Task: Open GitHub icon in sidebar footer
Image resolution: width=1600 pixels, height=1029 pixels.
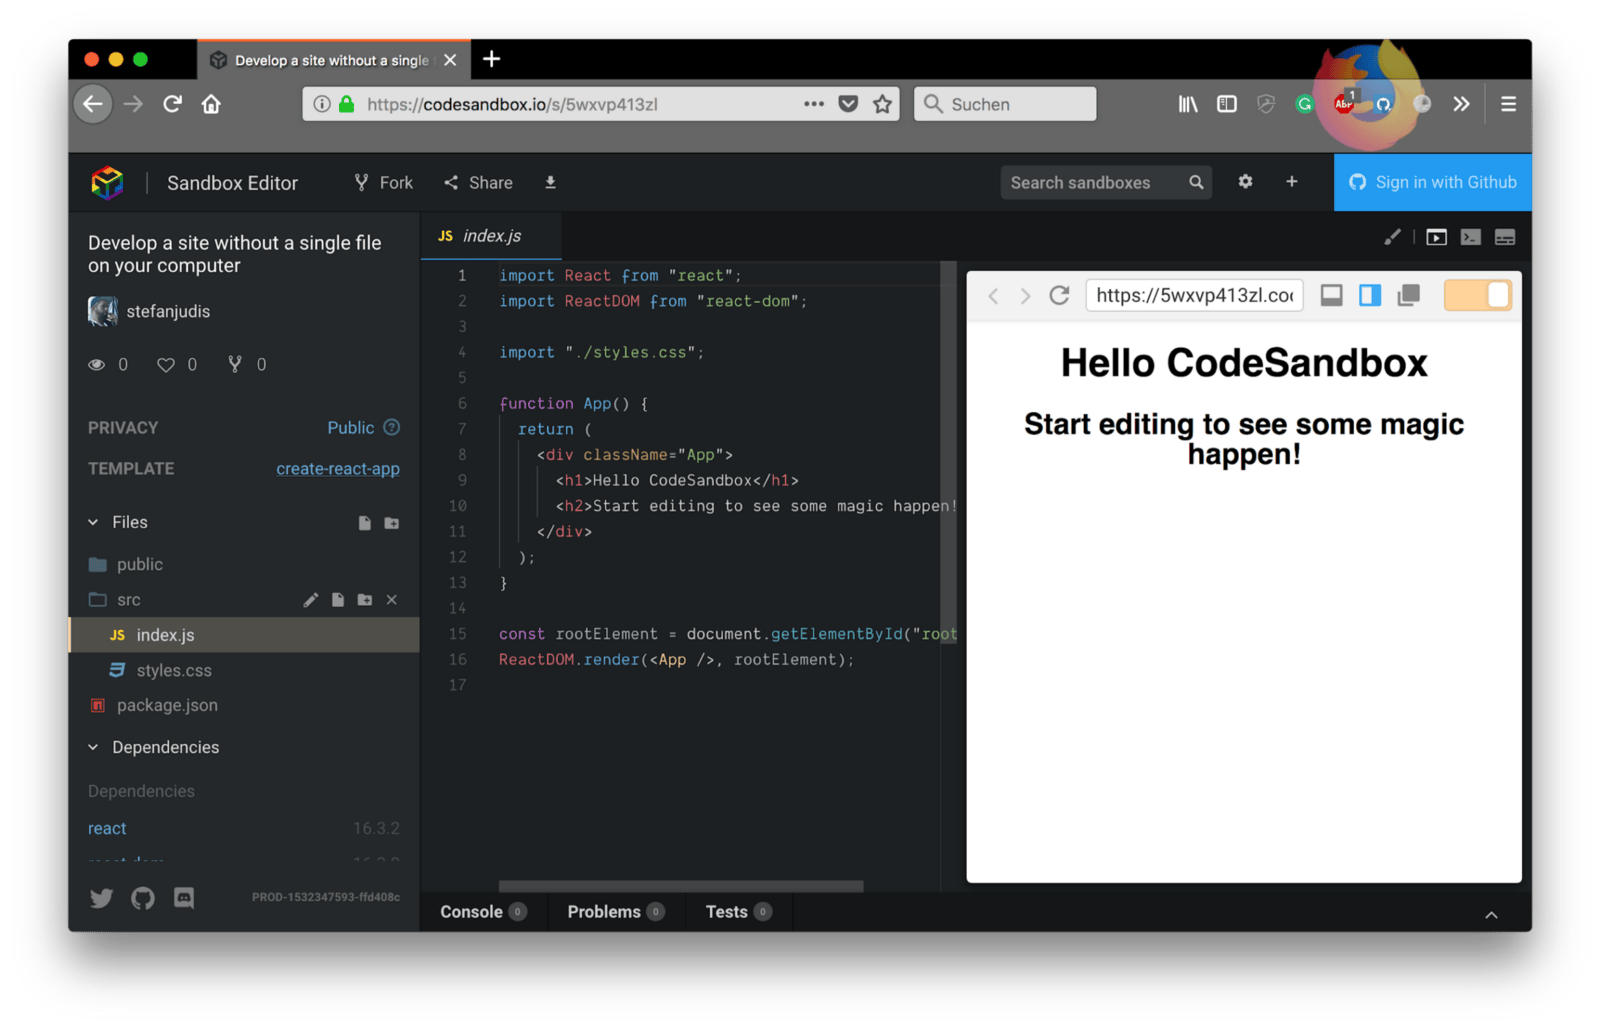Action: [x=143, y=898]
